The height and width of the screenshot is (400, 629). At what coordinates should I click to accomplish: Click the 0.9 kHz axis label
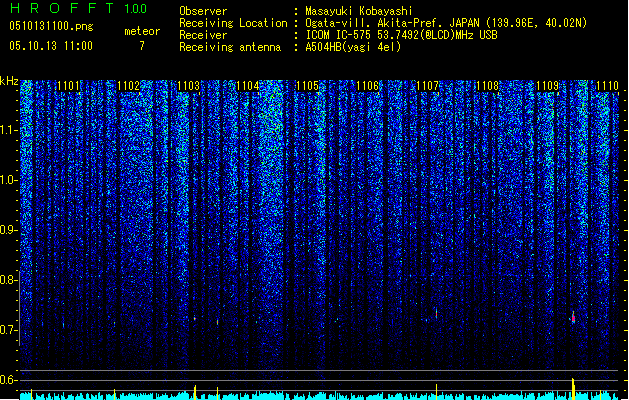pos(9,230)
